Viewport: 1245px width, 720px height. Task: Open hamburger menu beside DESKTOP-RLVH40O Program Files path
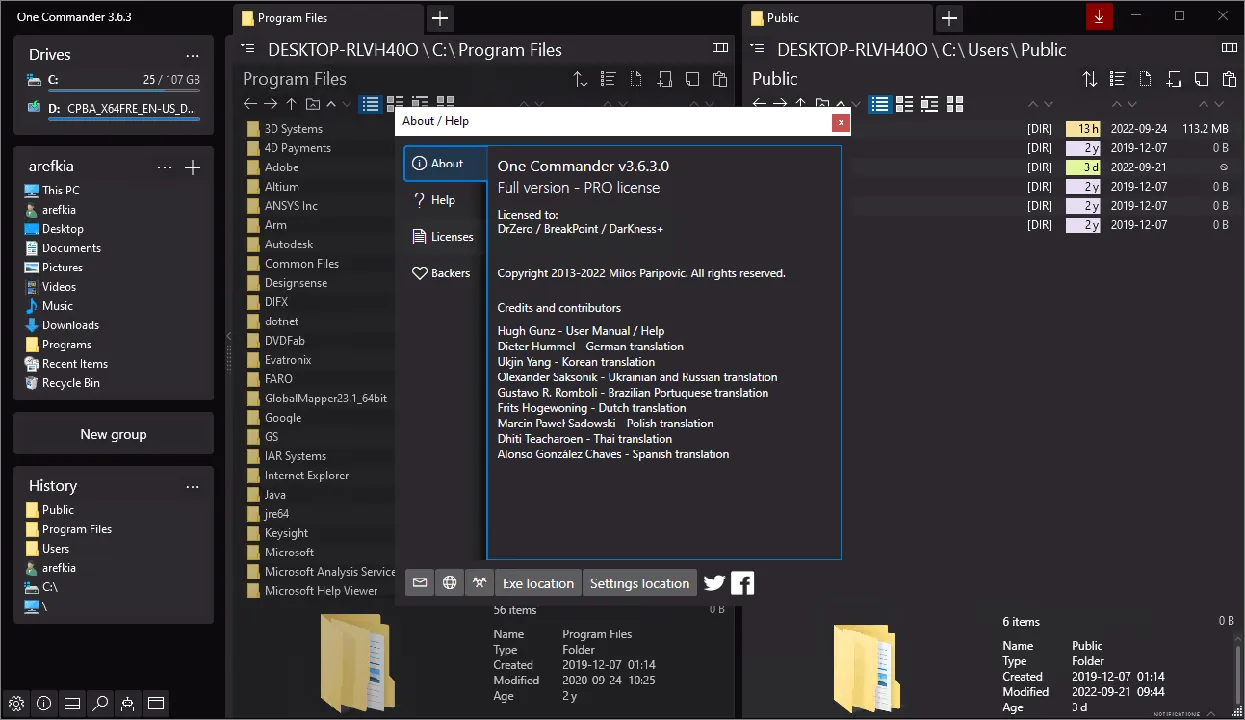tap(248, 49)
